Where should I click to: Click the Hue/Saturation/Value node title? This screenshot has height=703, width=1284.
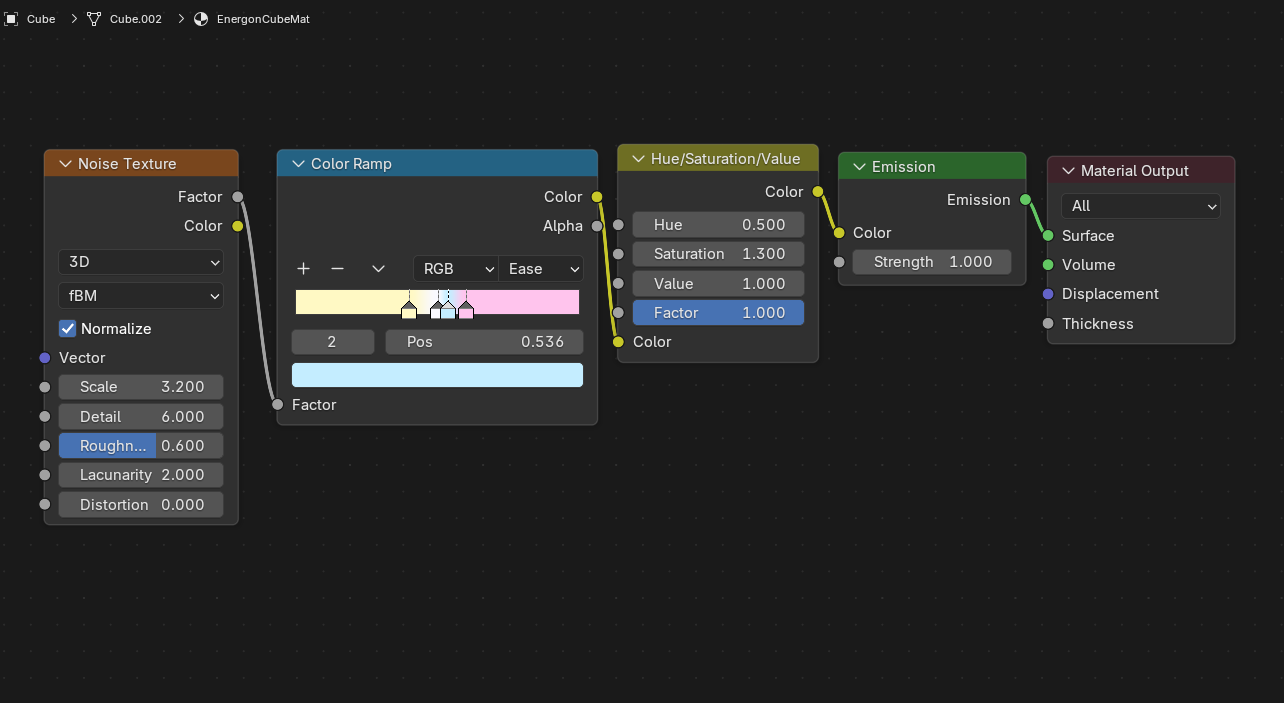[x=725, y=159]
